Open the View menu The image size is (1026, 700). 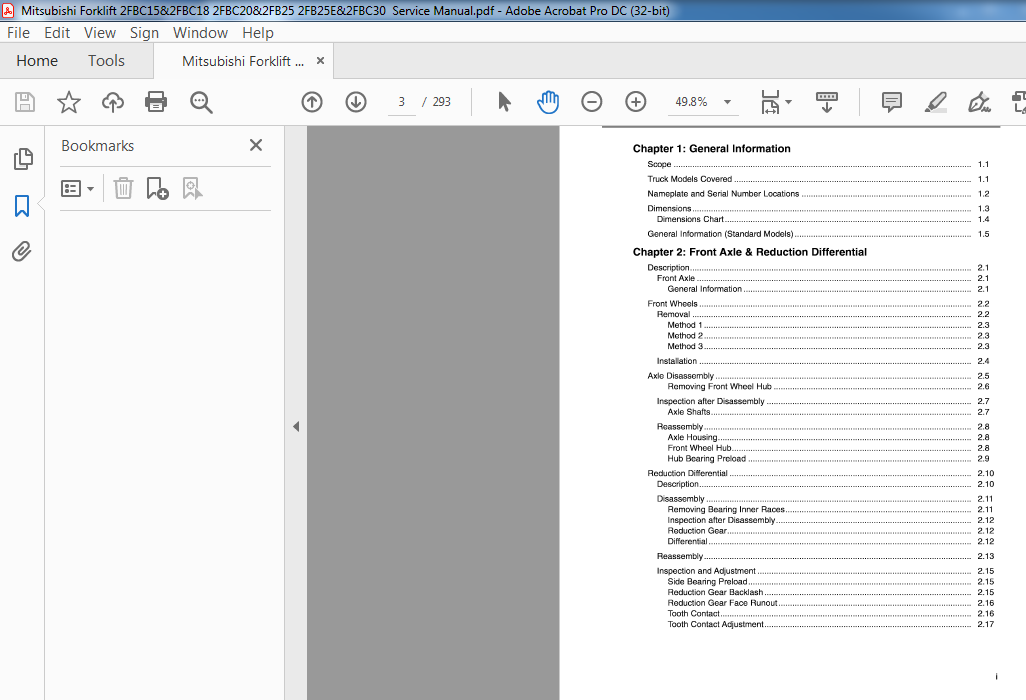coord(99,33)
